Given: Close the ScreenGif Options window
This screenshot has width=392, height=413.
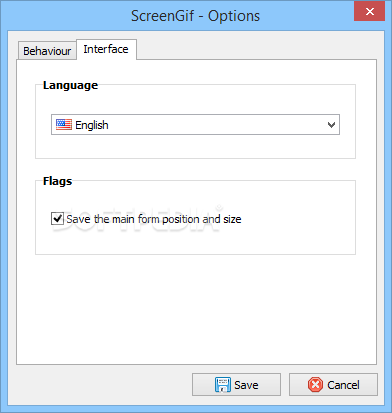Looking at the screenshot, I should (369, 12).
